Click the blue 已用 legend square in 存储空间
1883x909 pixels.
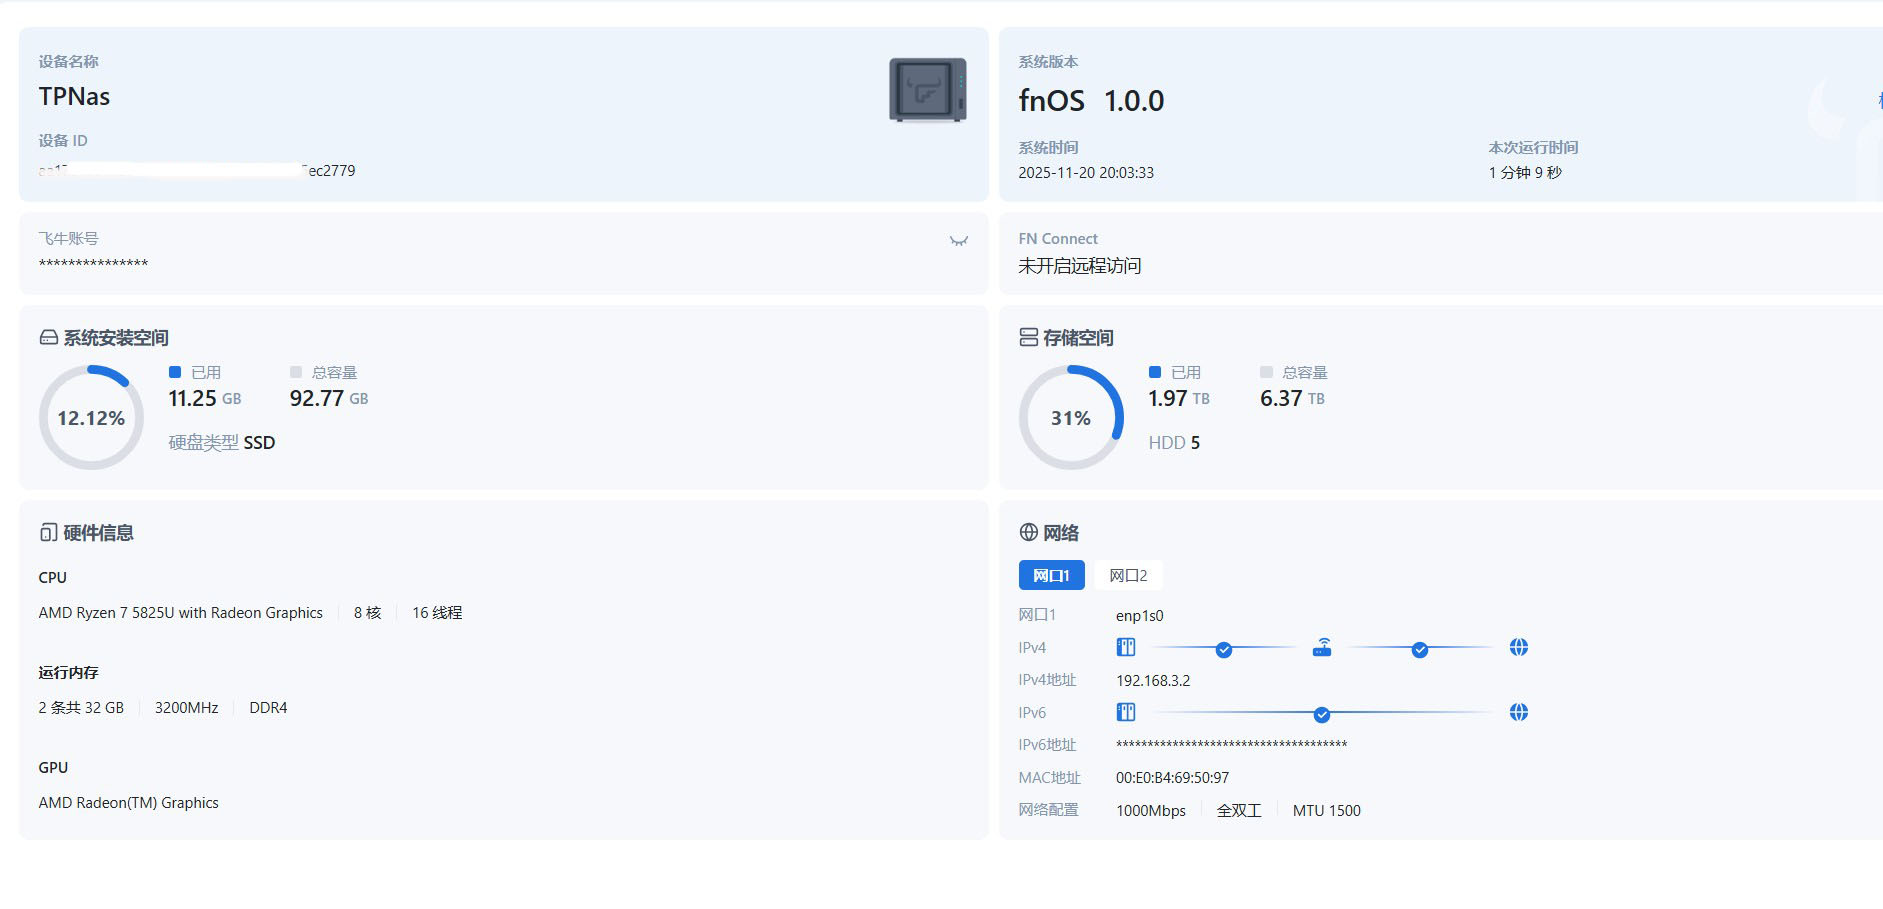[1155, 372]
